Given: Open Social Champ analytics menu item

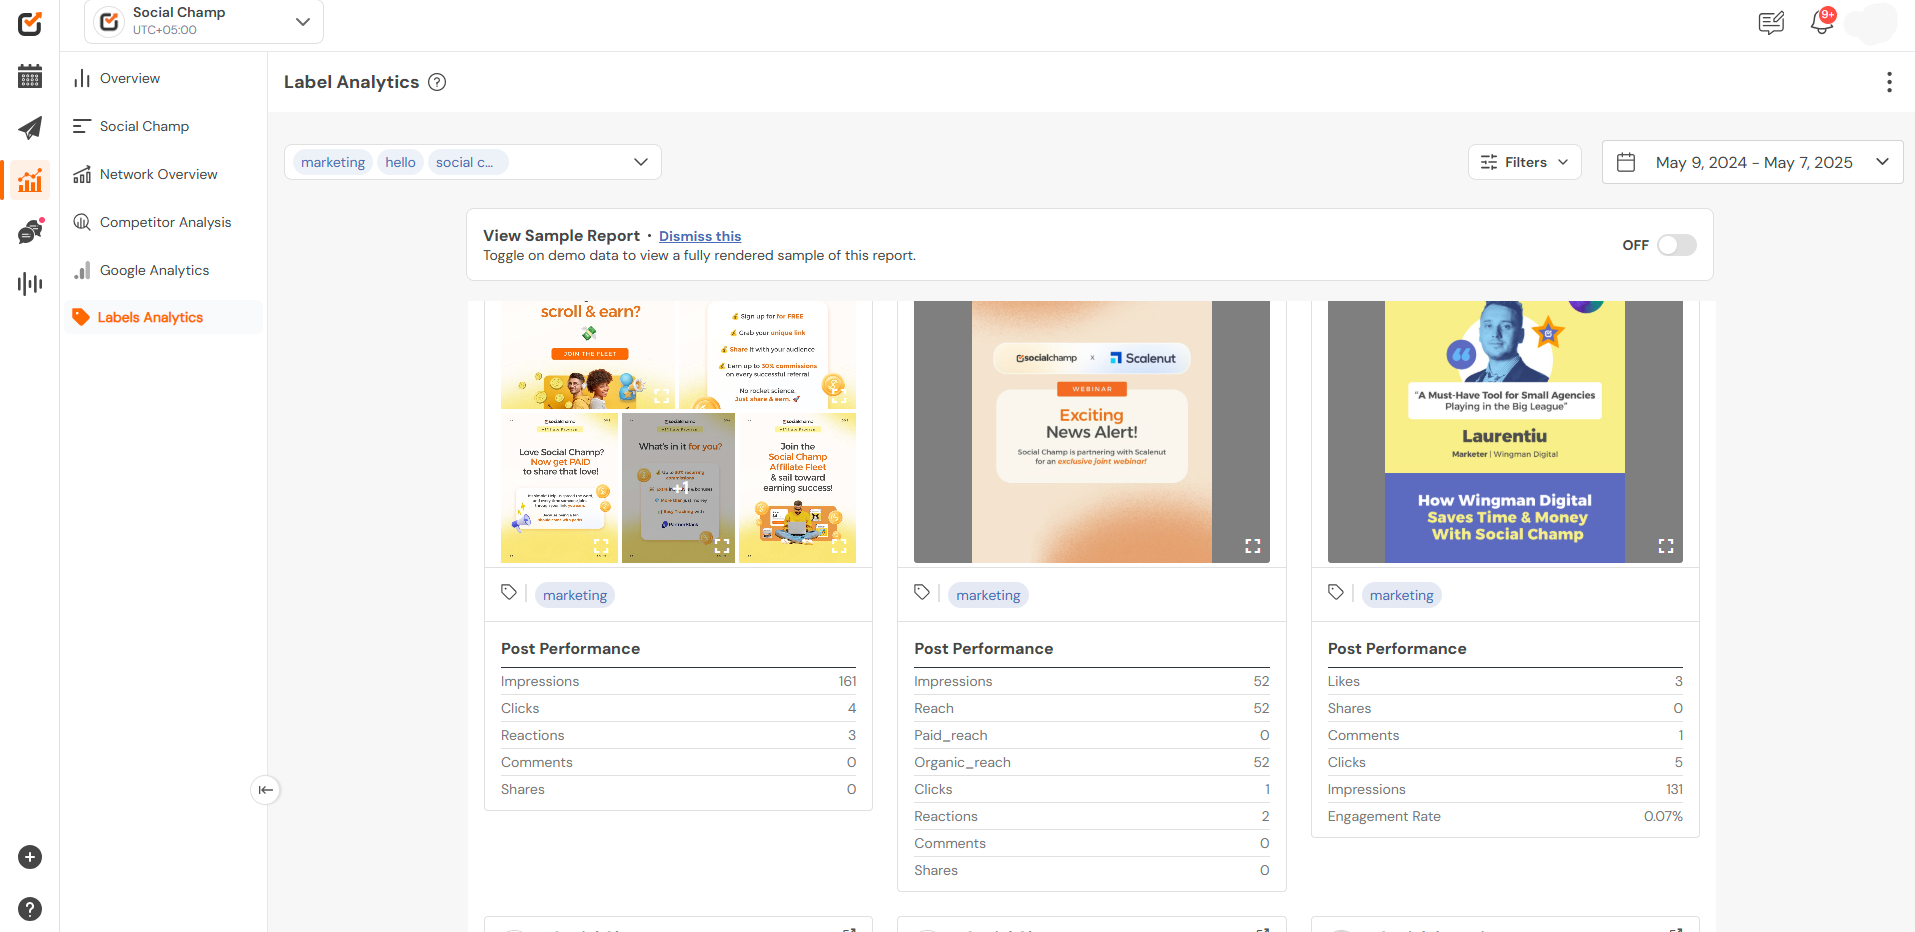Looking at the screenshot, I should [x=144, y=126].
